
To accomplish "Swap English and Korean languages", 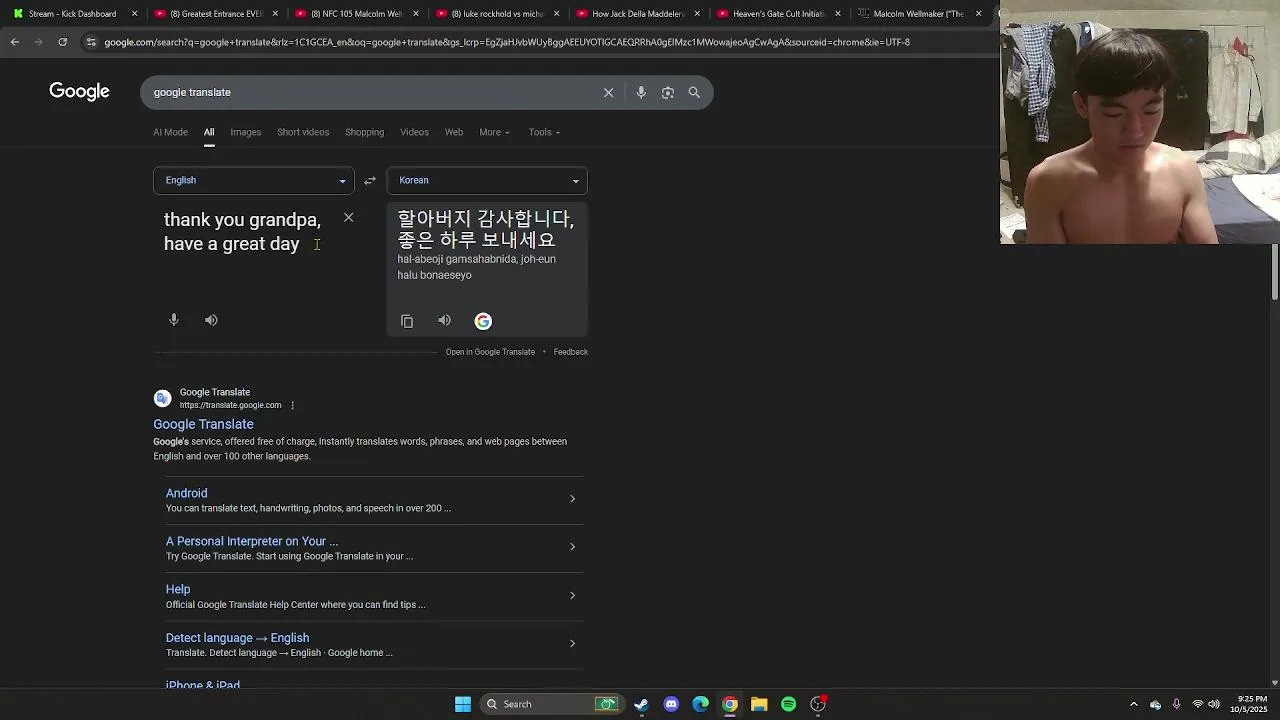I will (x=370, y=181).
